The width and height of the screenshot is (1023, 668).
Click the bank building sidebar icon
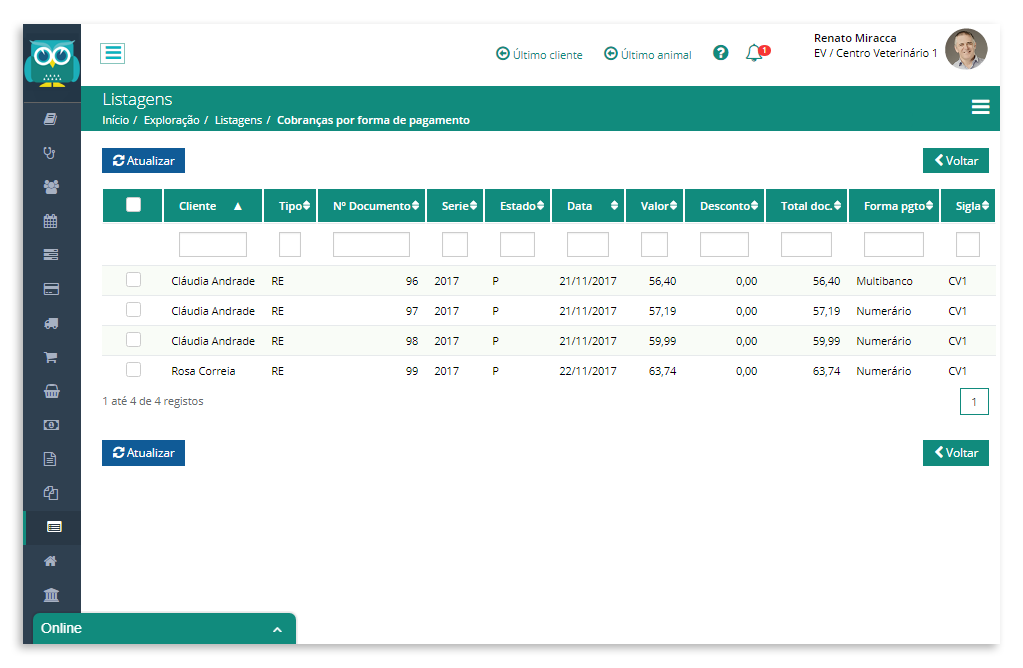(x=50, y=594)
